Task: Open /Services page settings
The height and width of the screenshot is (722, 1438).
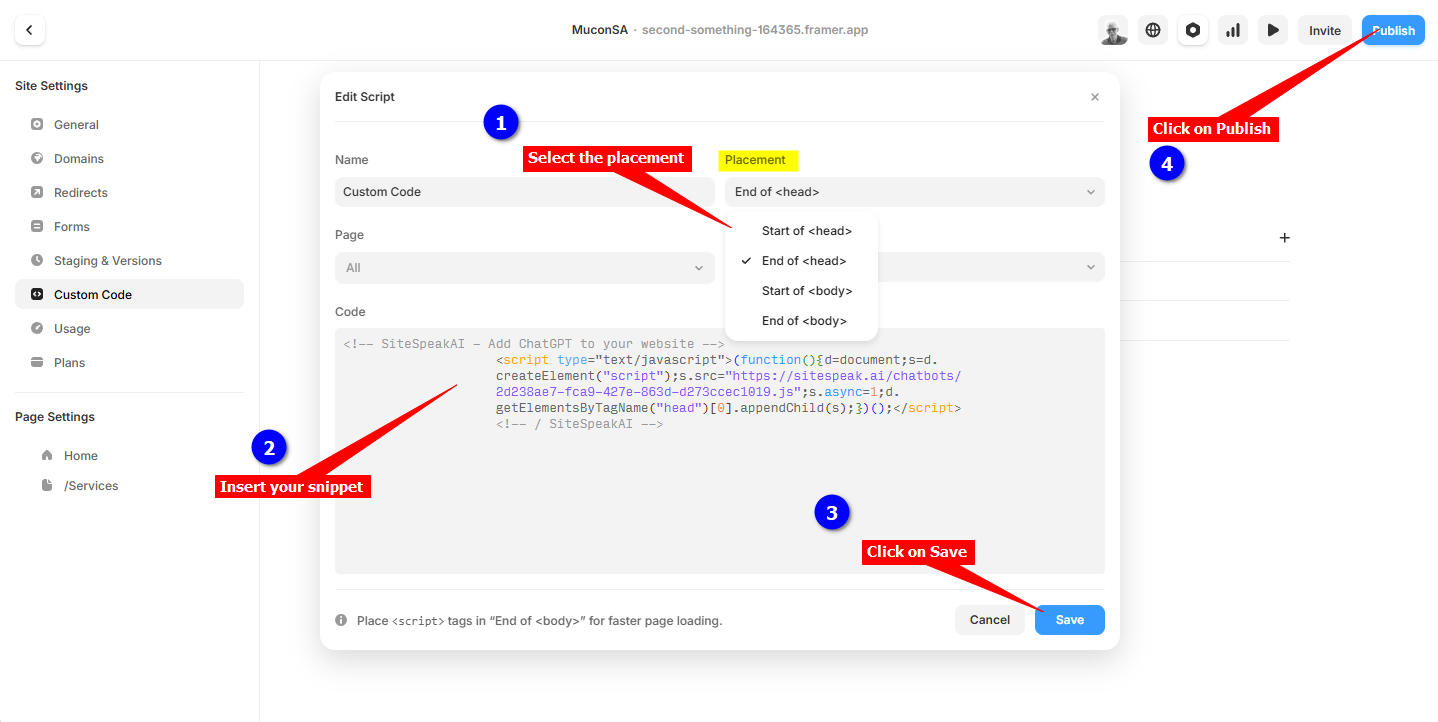Action: pos(129,486)
